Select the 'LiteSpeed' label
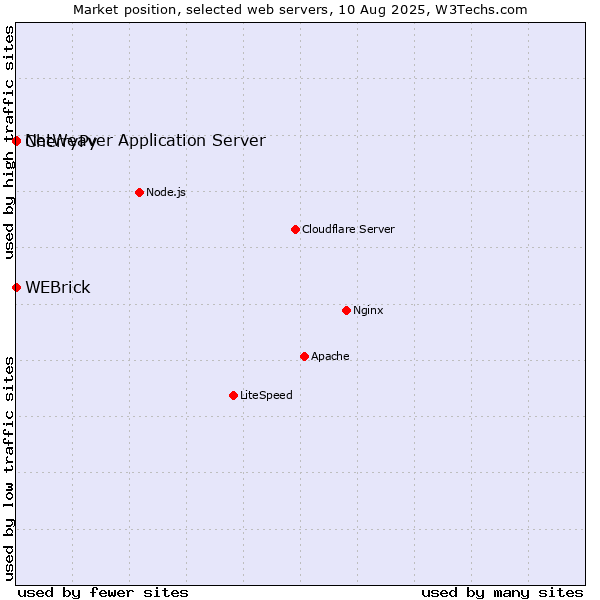This screenshot has width=600, height=600. [x=266, y=395]
